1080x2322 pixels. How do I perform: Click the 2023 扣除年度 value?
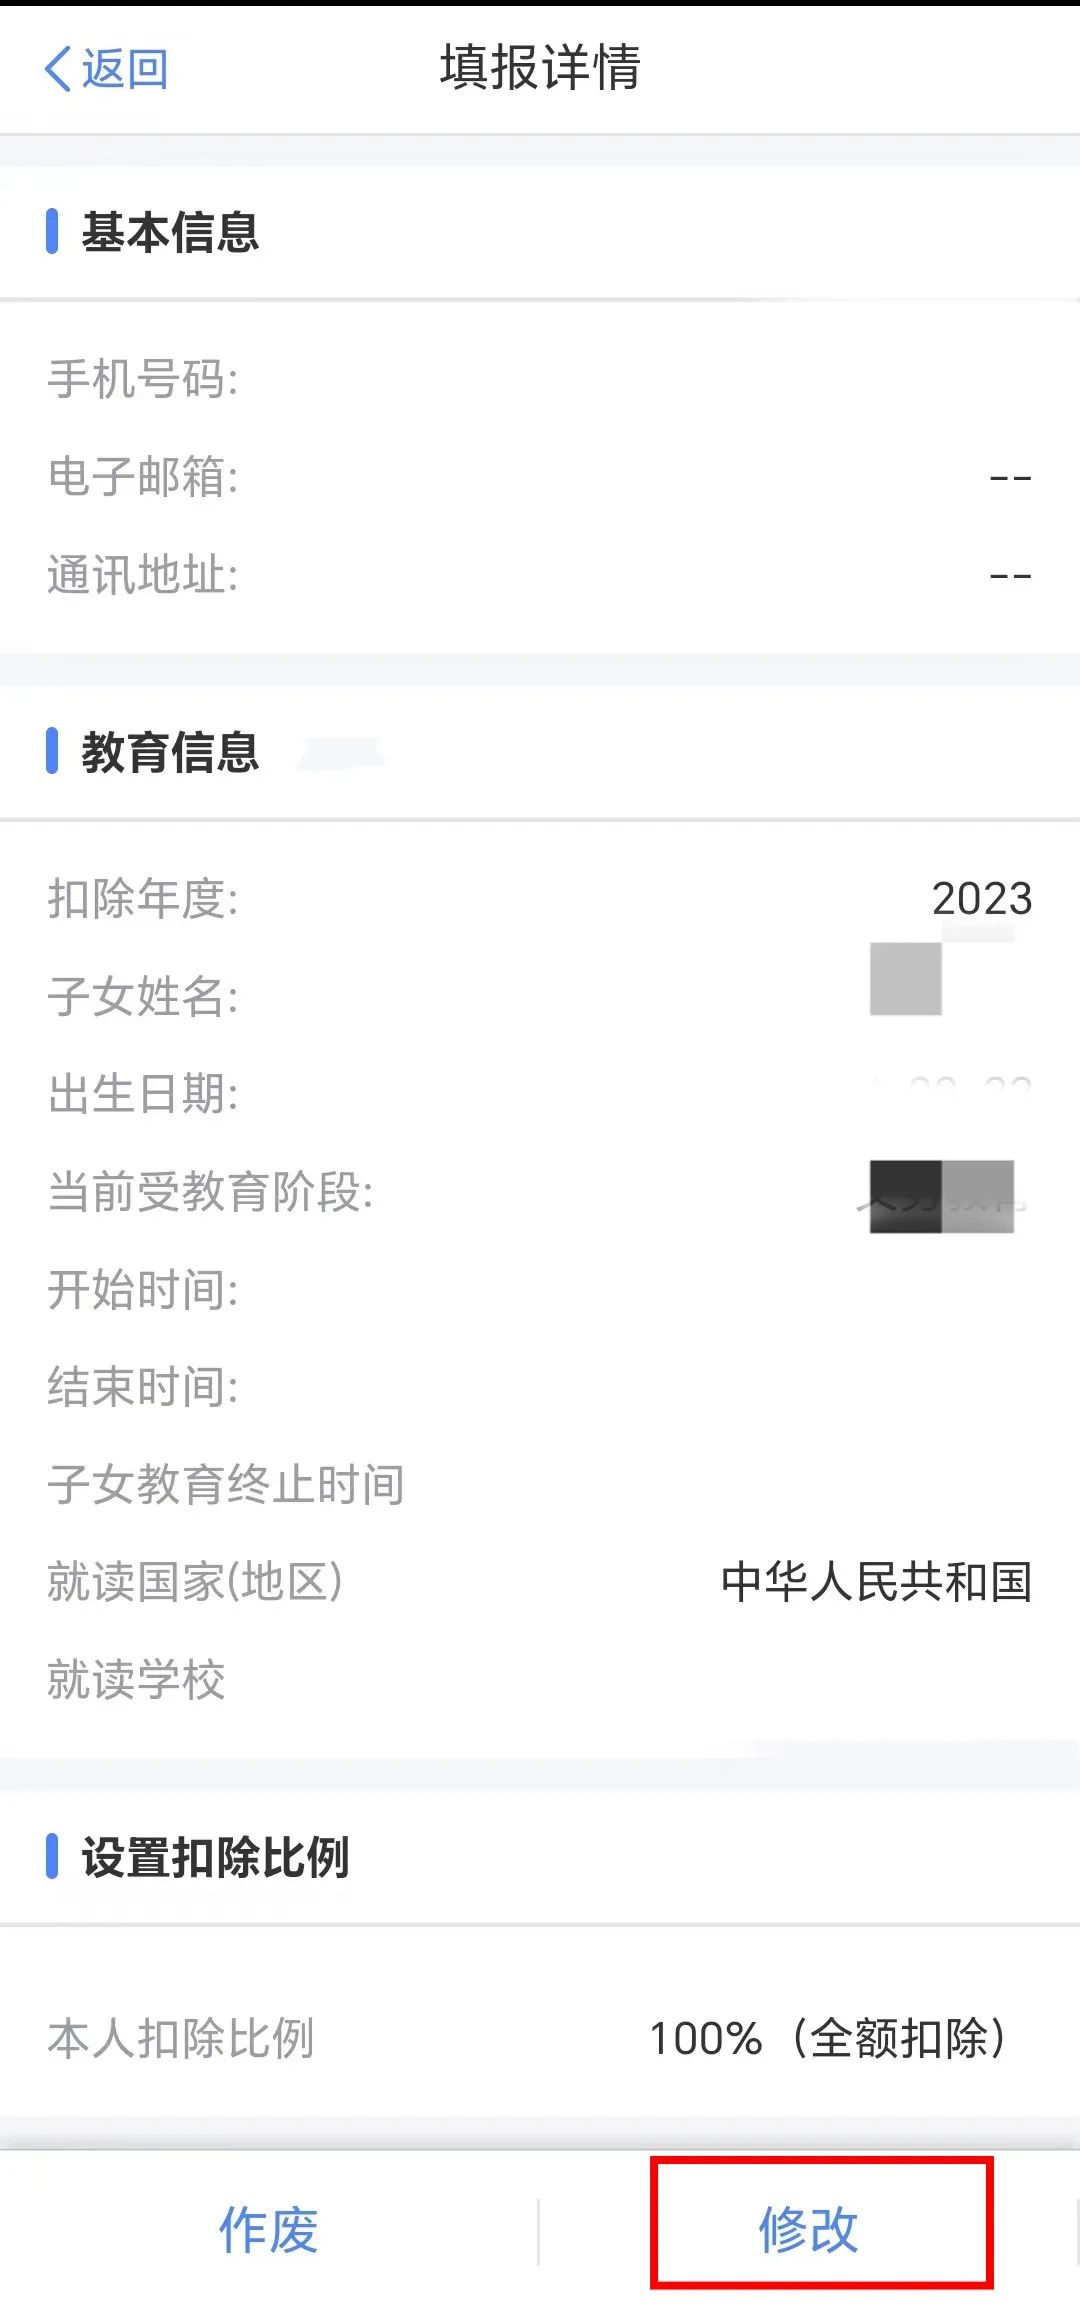pos(981,898)
